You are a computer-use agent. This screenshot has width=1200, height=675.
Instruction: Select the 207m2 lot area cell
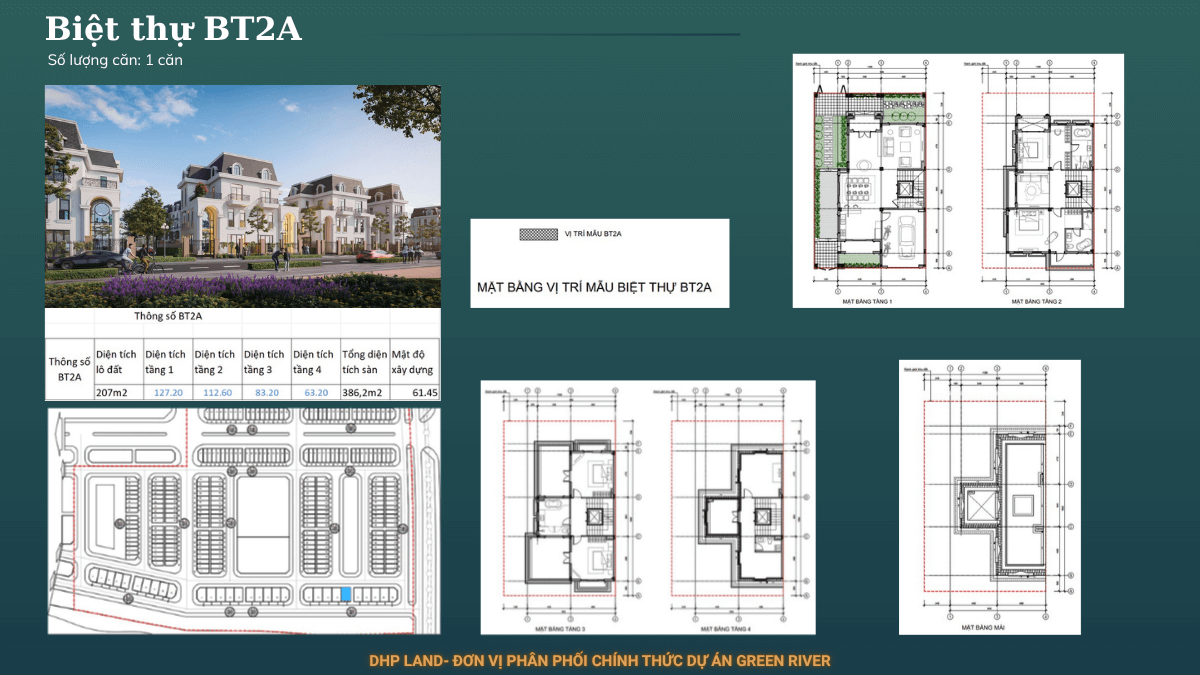pyautogui.click(x=110, y=393)
